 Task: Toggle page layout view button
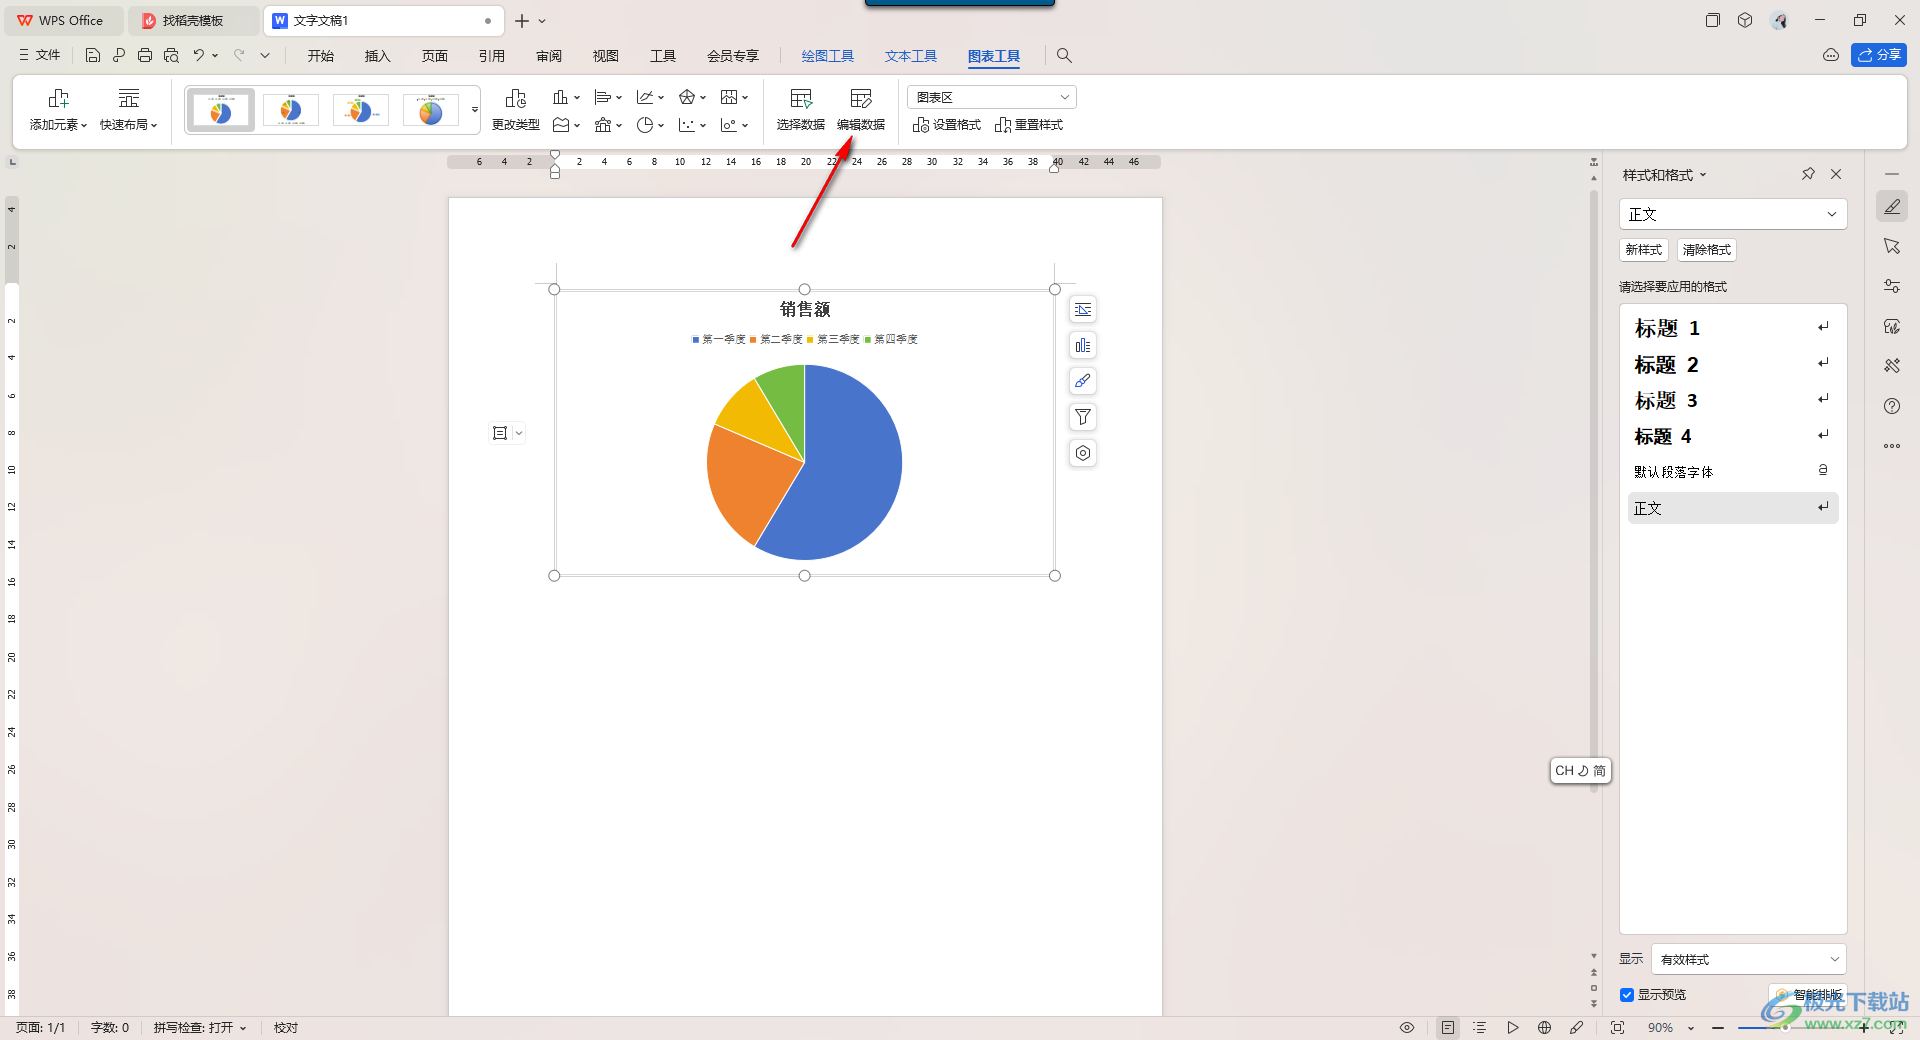pyautogui.click(x=1448, y=1028)
